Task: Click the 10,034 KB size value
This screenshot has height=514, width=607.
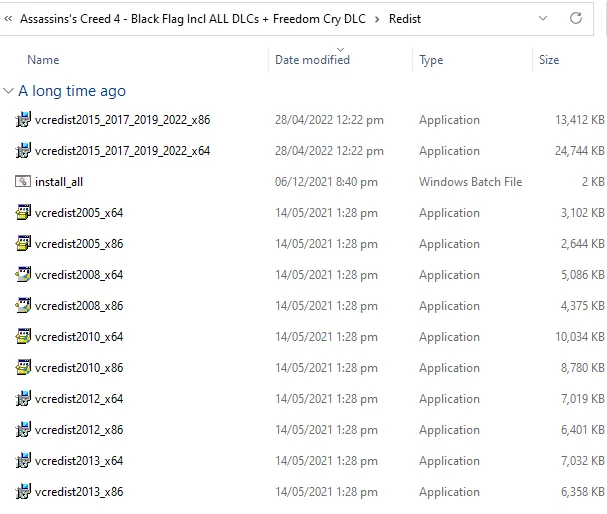Action: point(580,337)
